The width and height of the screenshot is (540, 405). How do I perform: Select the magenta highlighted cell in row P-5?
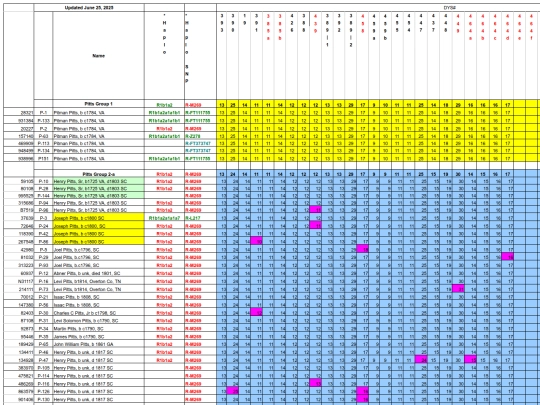(x=362, y=249)
